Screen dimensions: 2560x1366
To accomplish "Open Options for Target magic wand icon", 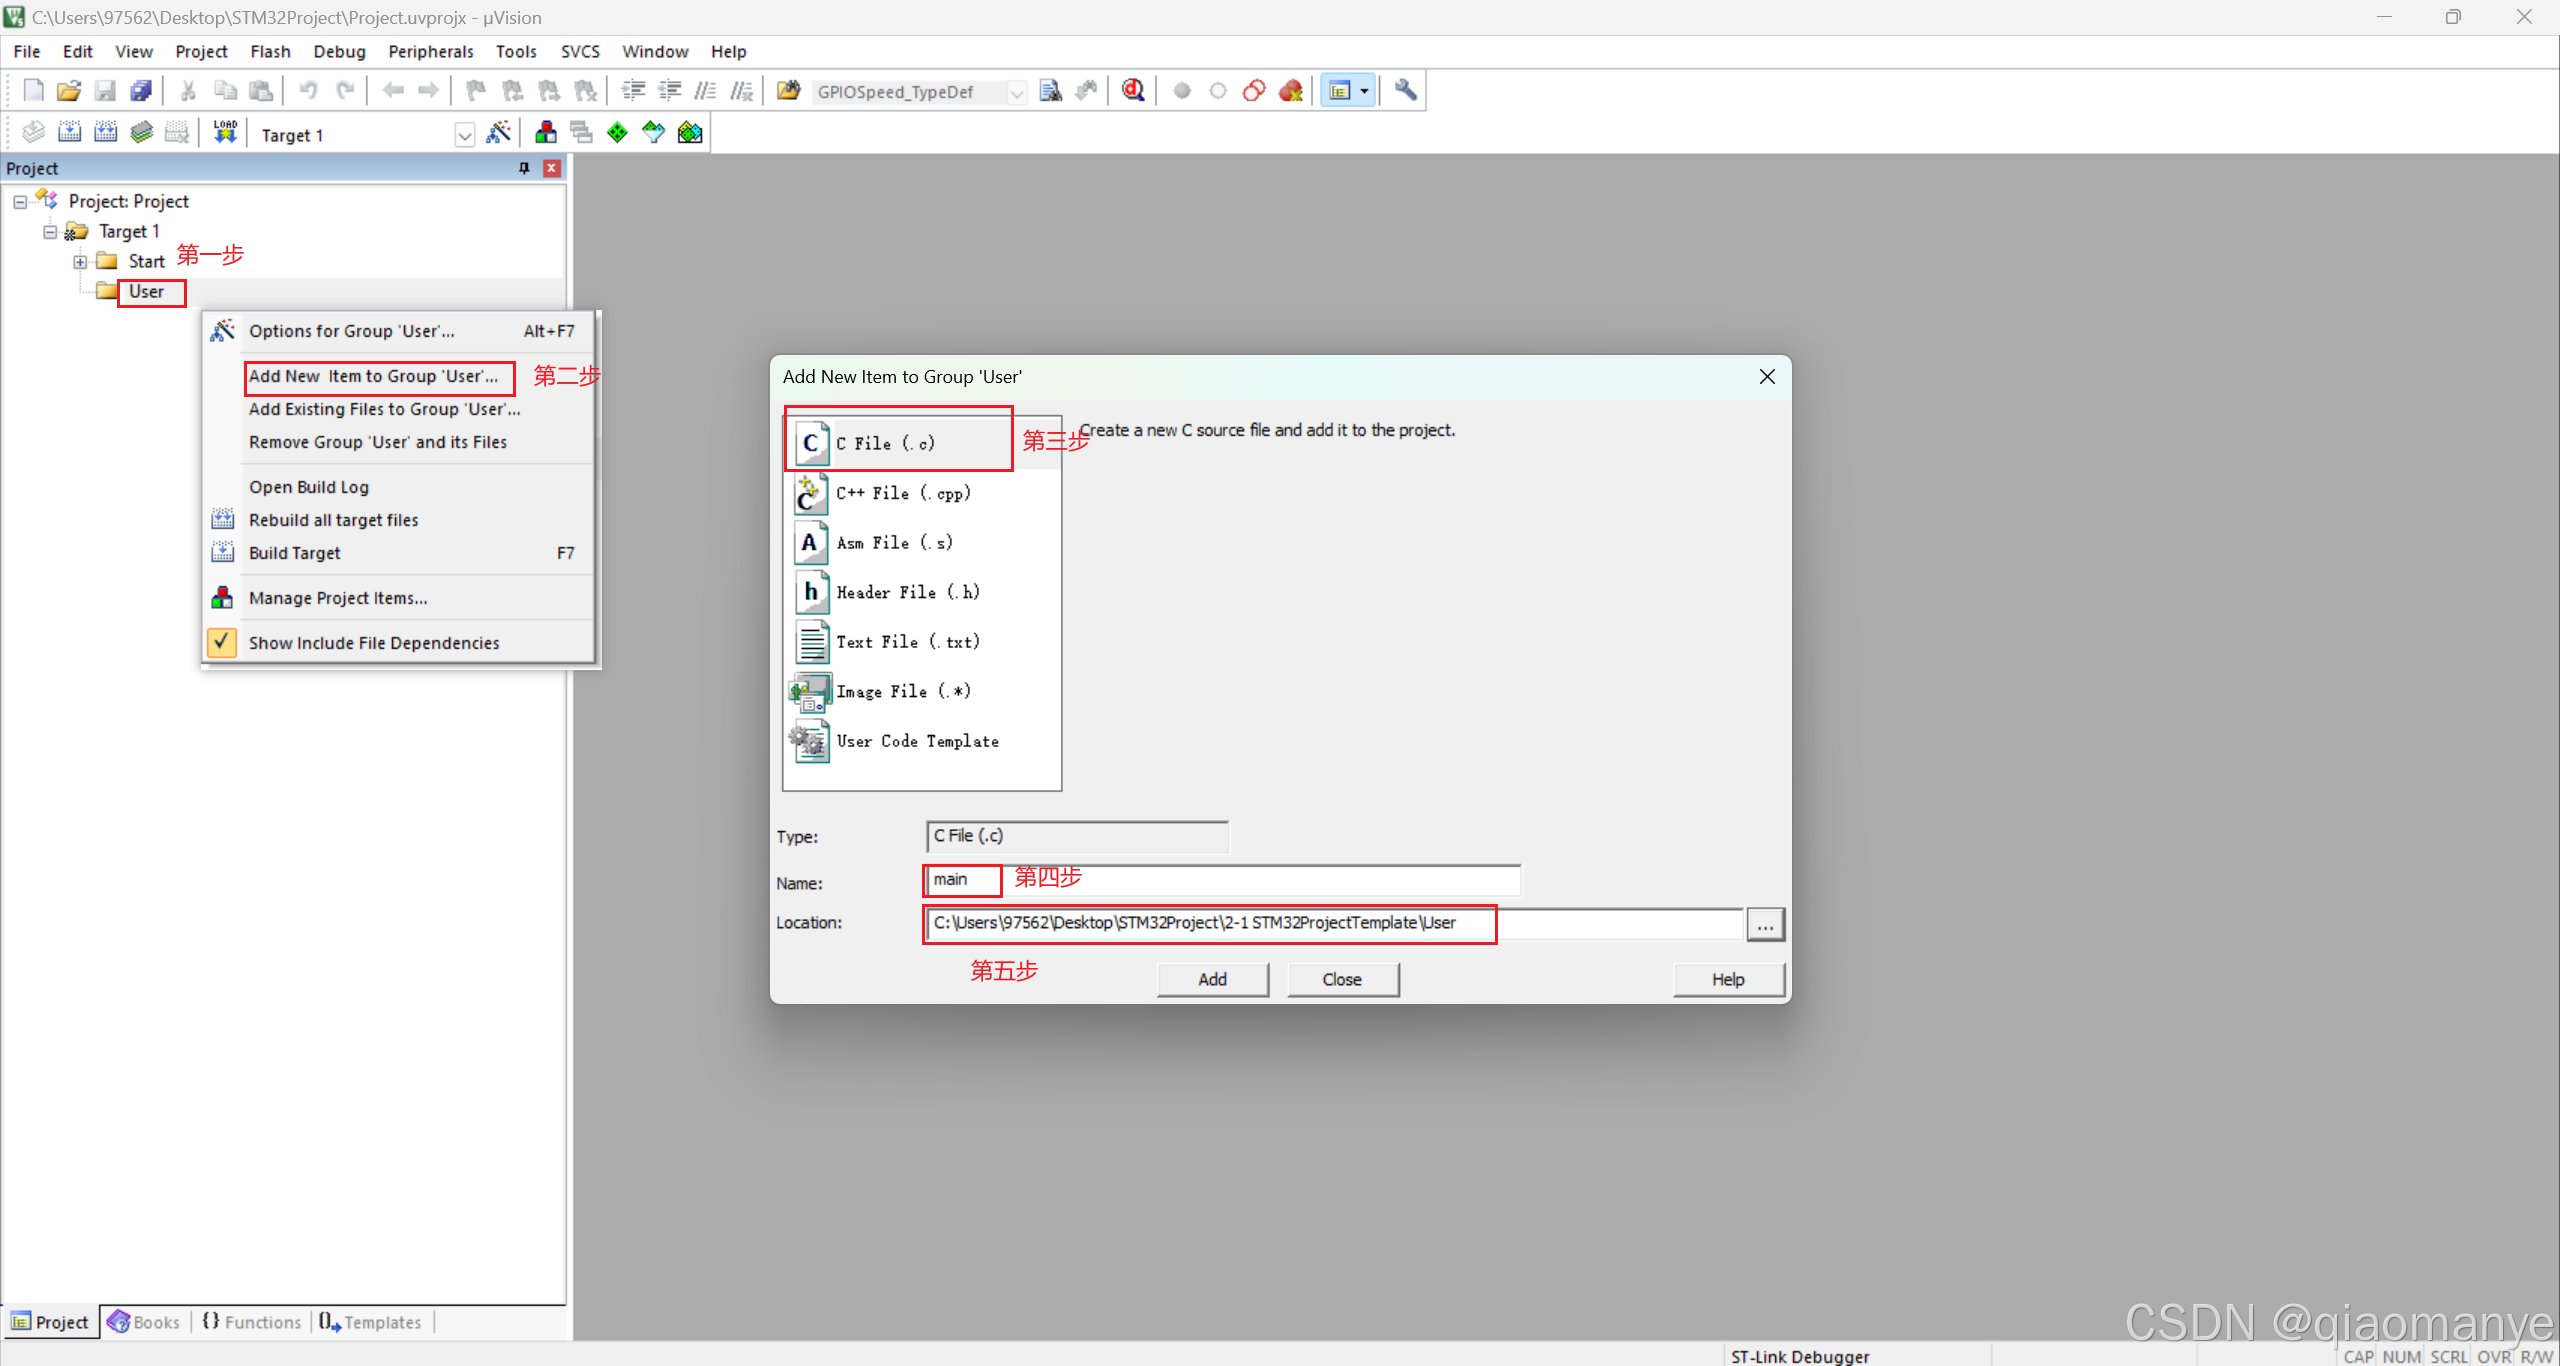I will (x=498, y=133).
